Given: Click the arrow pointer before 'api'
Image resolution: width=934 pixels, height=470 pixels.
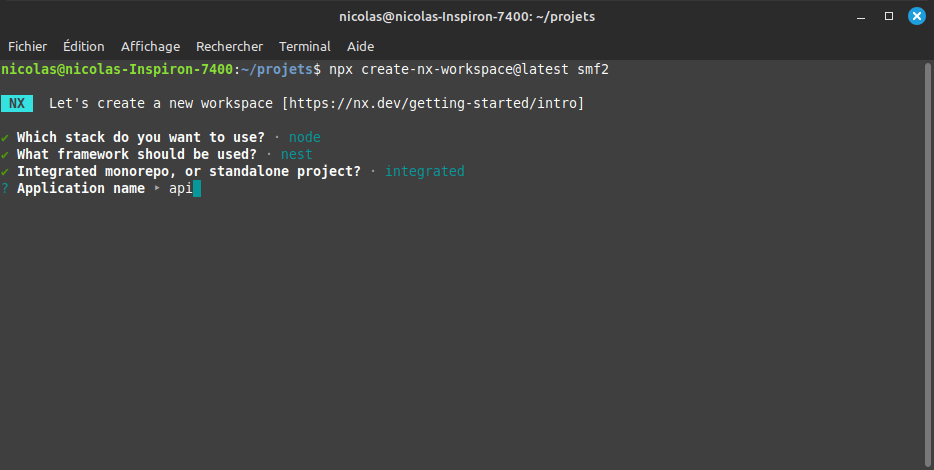Looking at the screenshot, I should (x=157, y=188).
